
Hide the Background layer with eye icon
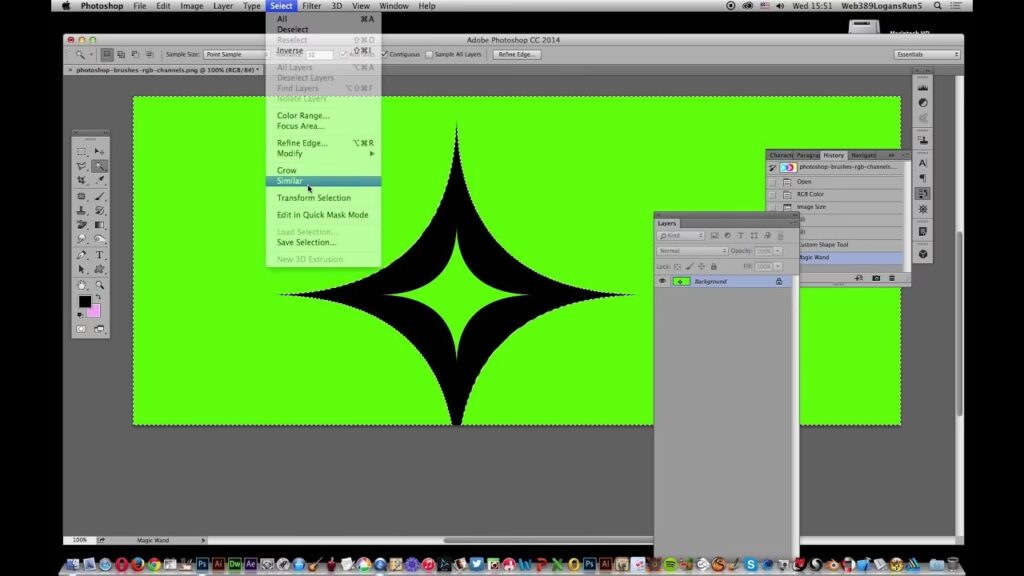(x=662, y=282)
